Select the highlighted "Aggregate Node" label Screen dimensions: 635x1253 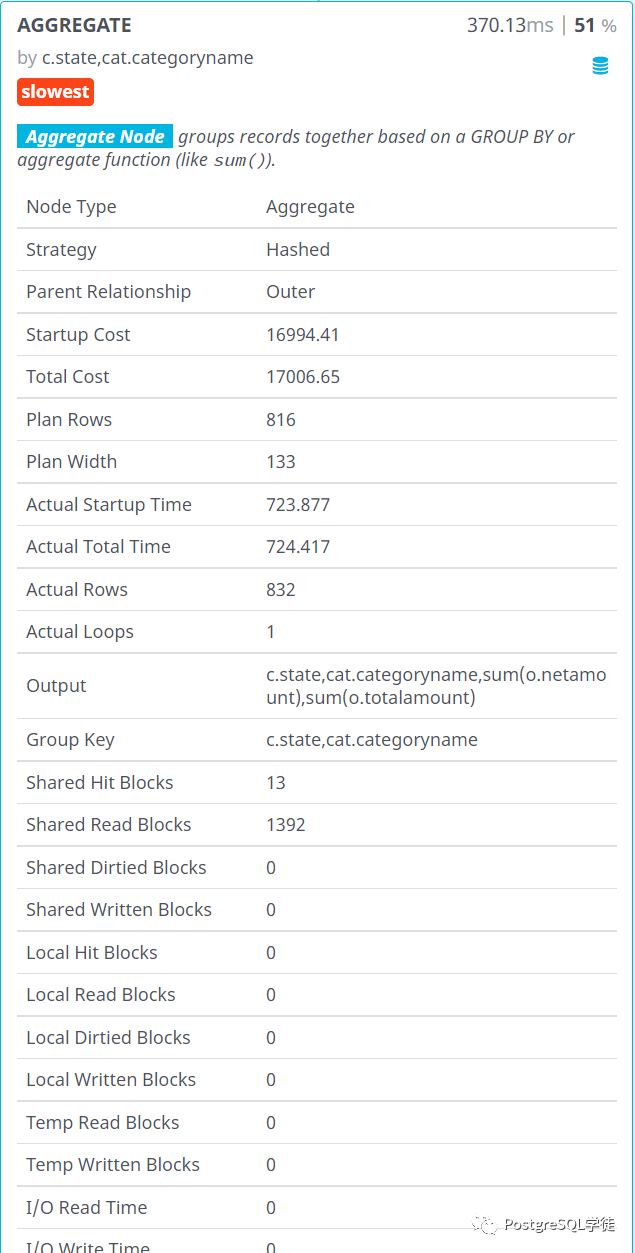[x=95, y=137]
